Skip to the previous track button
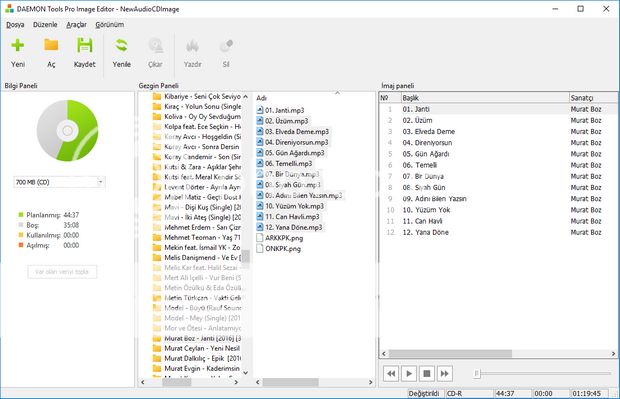 point(391,373)
